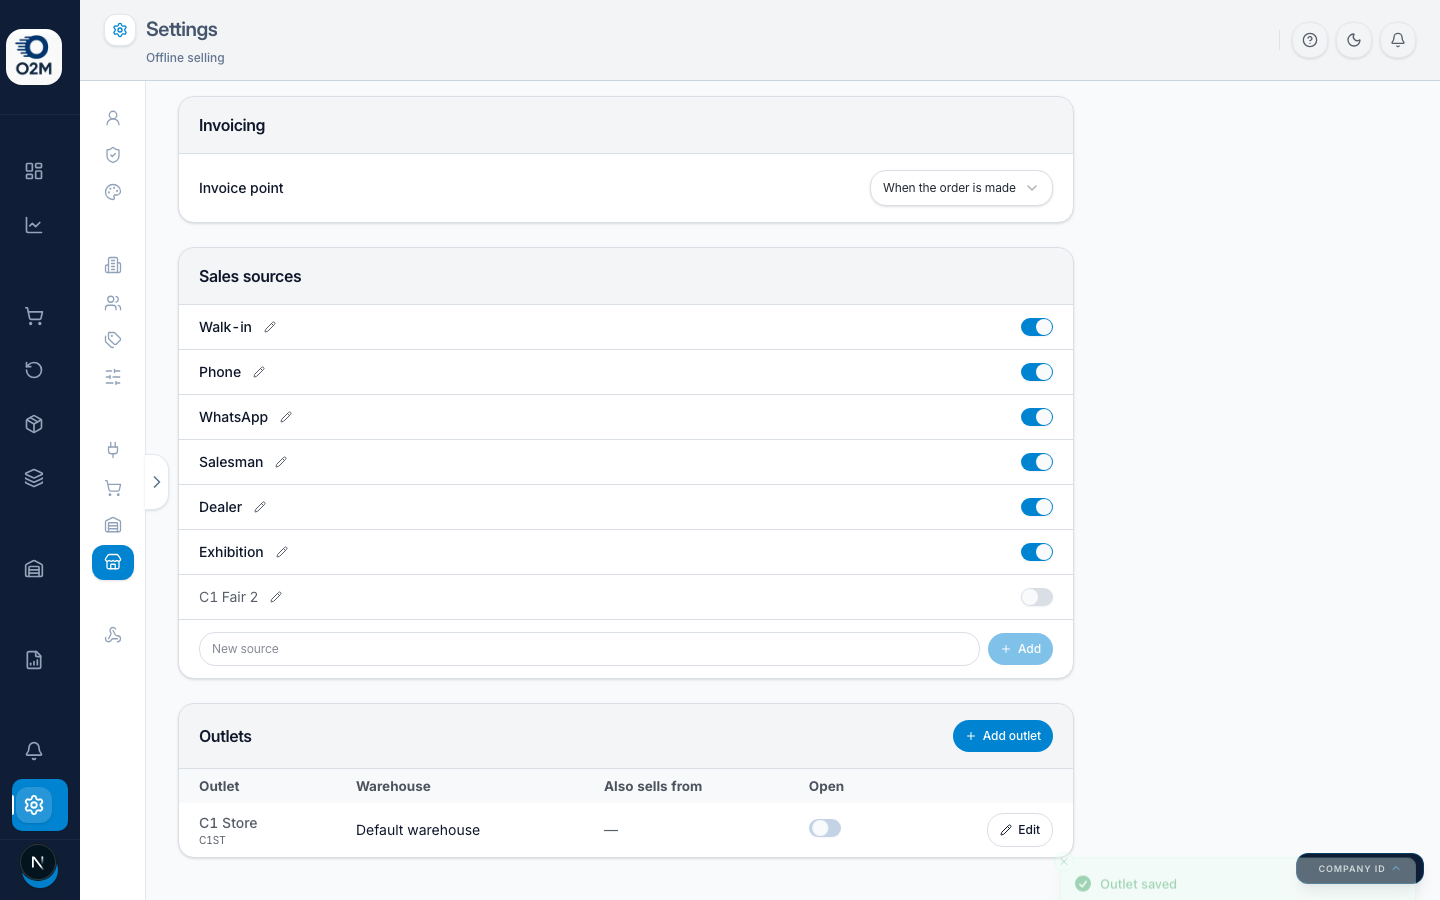The width and height of the screenshot is (1440, 900).
Task: Toggle C1 Store outlet open switch
Action: coord(825,828)
